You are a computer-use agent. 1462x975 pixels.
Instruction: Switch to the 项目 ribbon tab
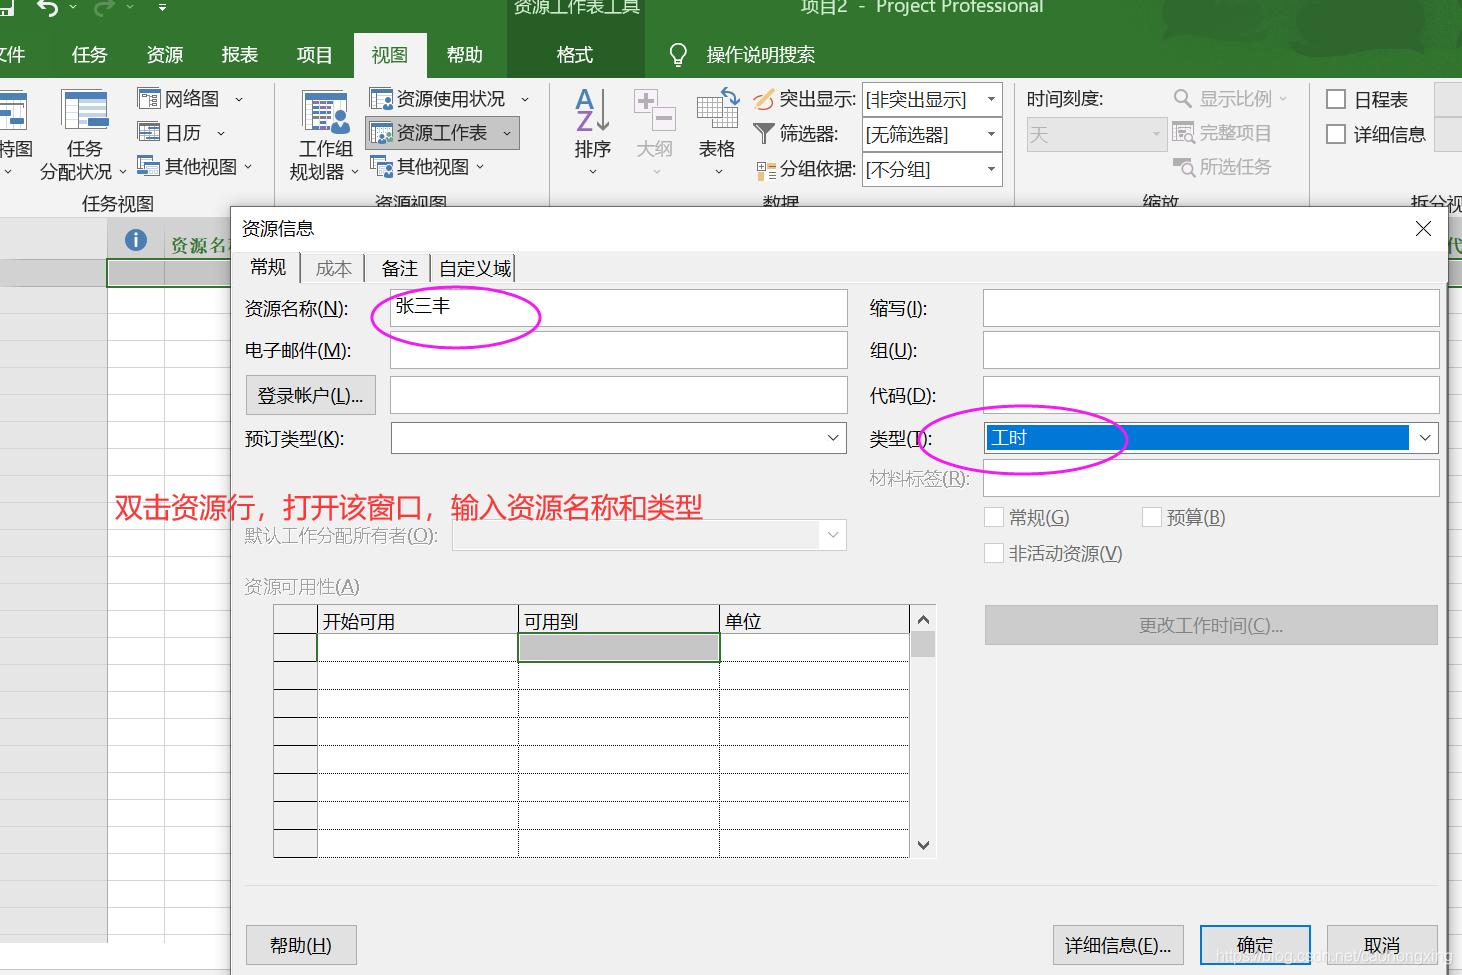pyautogui.click(x=315, y=55)
